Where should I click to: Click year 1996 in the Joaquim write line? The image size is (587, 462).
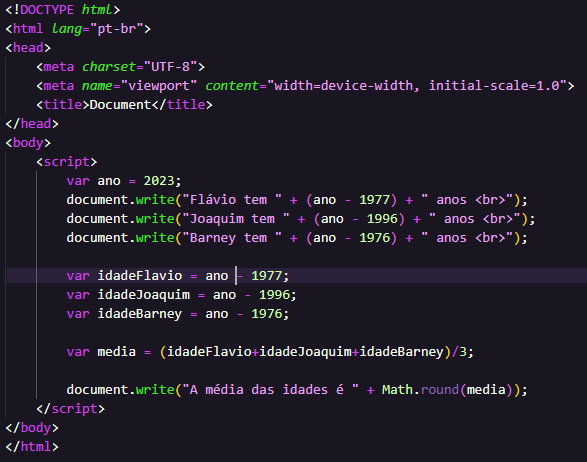(382, 219)
